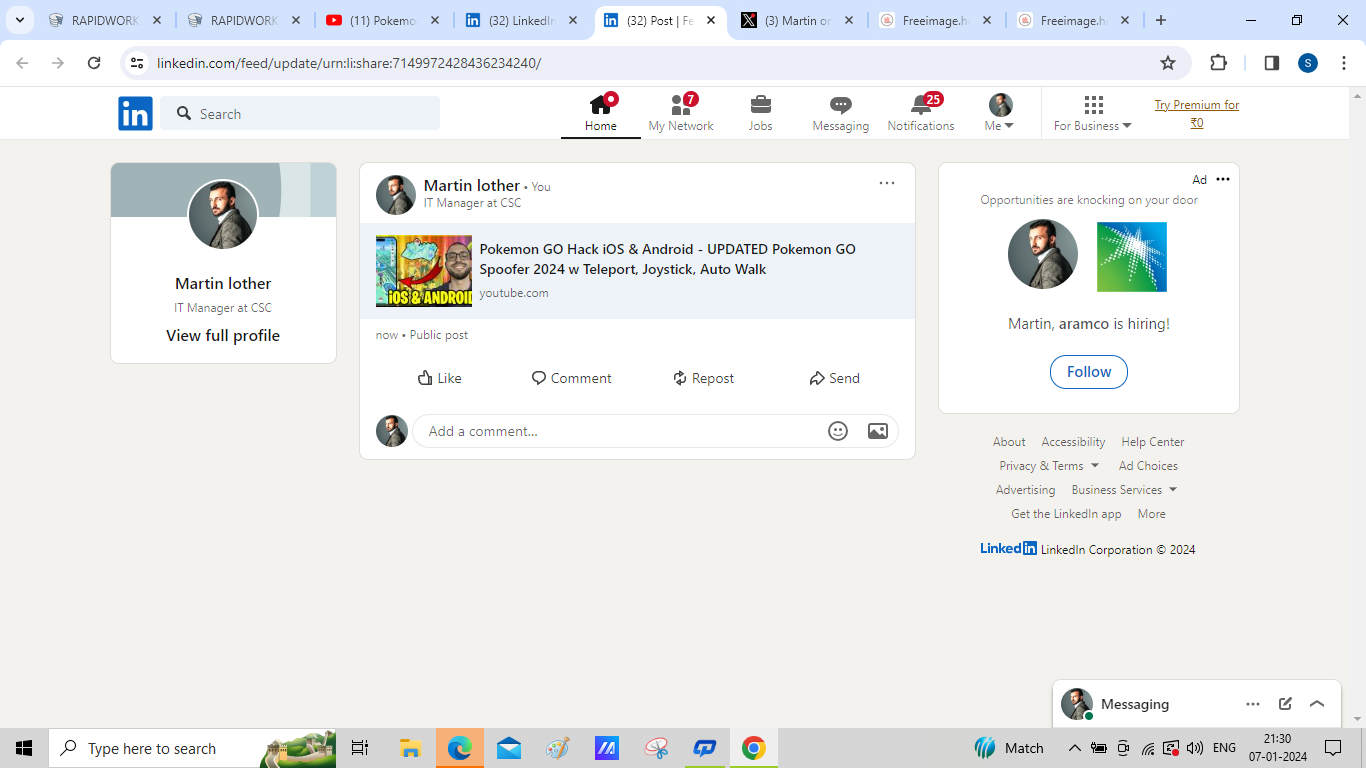Click the More footer link
This screenshot has width=1366, height=768.
(x=1151, y=513)
